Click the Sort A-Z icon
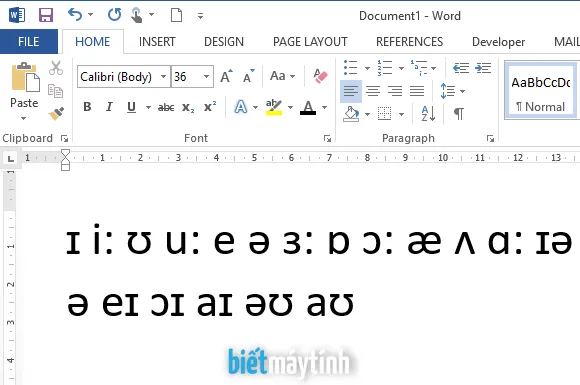 point(428,114)
